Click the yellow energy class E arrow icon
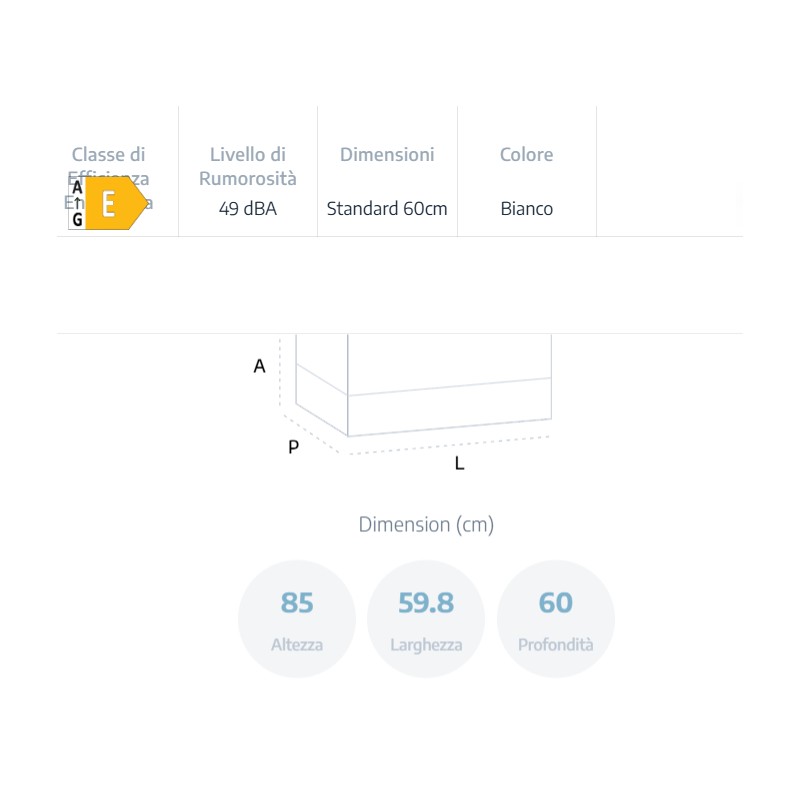This screenshot has height=800, width=800. (116, 203)
